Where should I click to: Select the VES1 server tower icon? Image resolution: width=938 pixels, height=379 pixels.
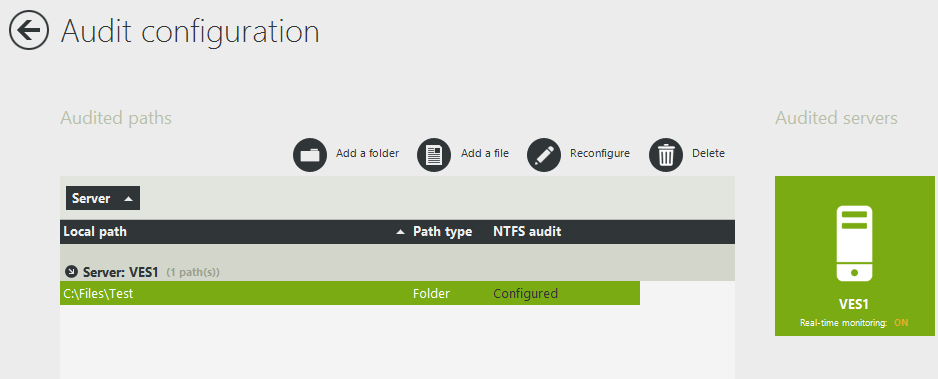pos(854,243)
